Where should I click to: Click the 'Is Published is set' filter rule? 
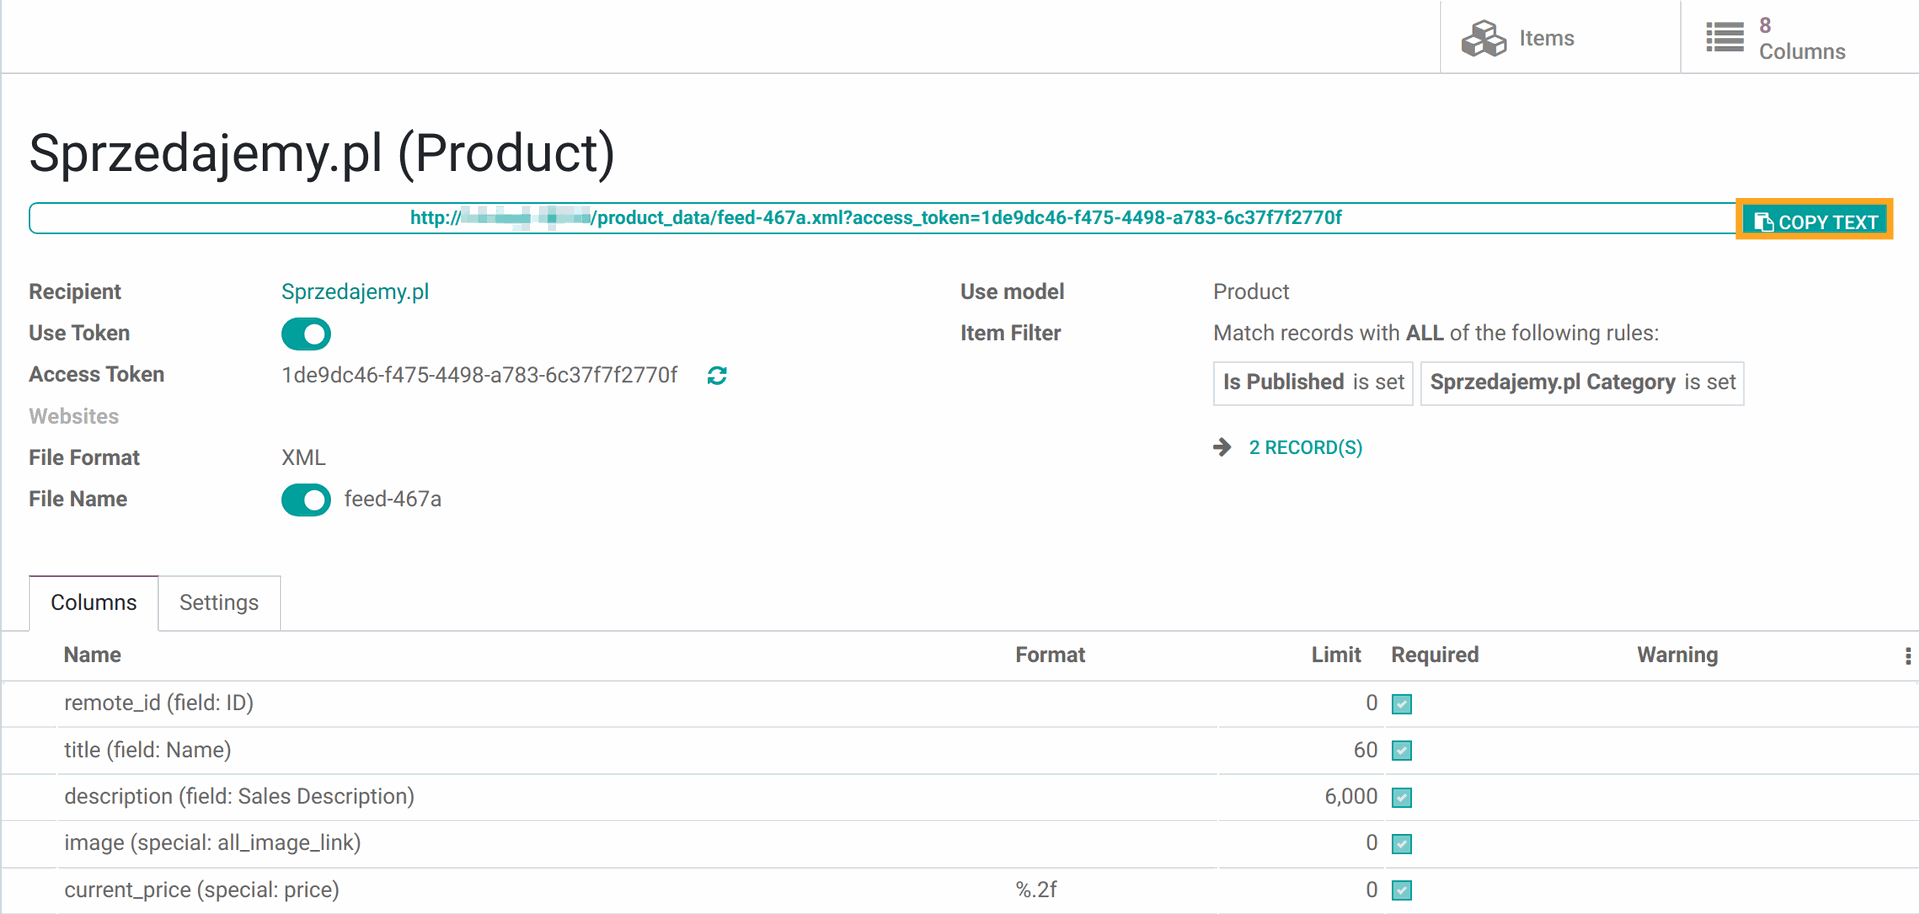point(1313,383)
